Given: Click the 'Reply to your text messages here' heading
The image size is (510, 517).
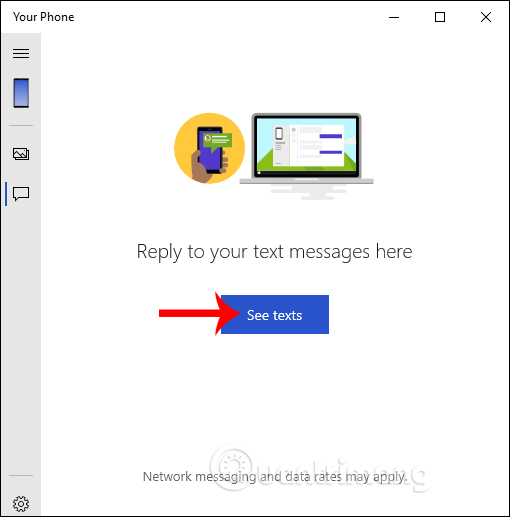Looking at the screenshot, I should tap(275, 252).
